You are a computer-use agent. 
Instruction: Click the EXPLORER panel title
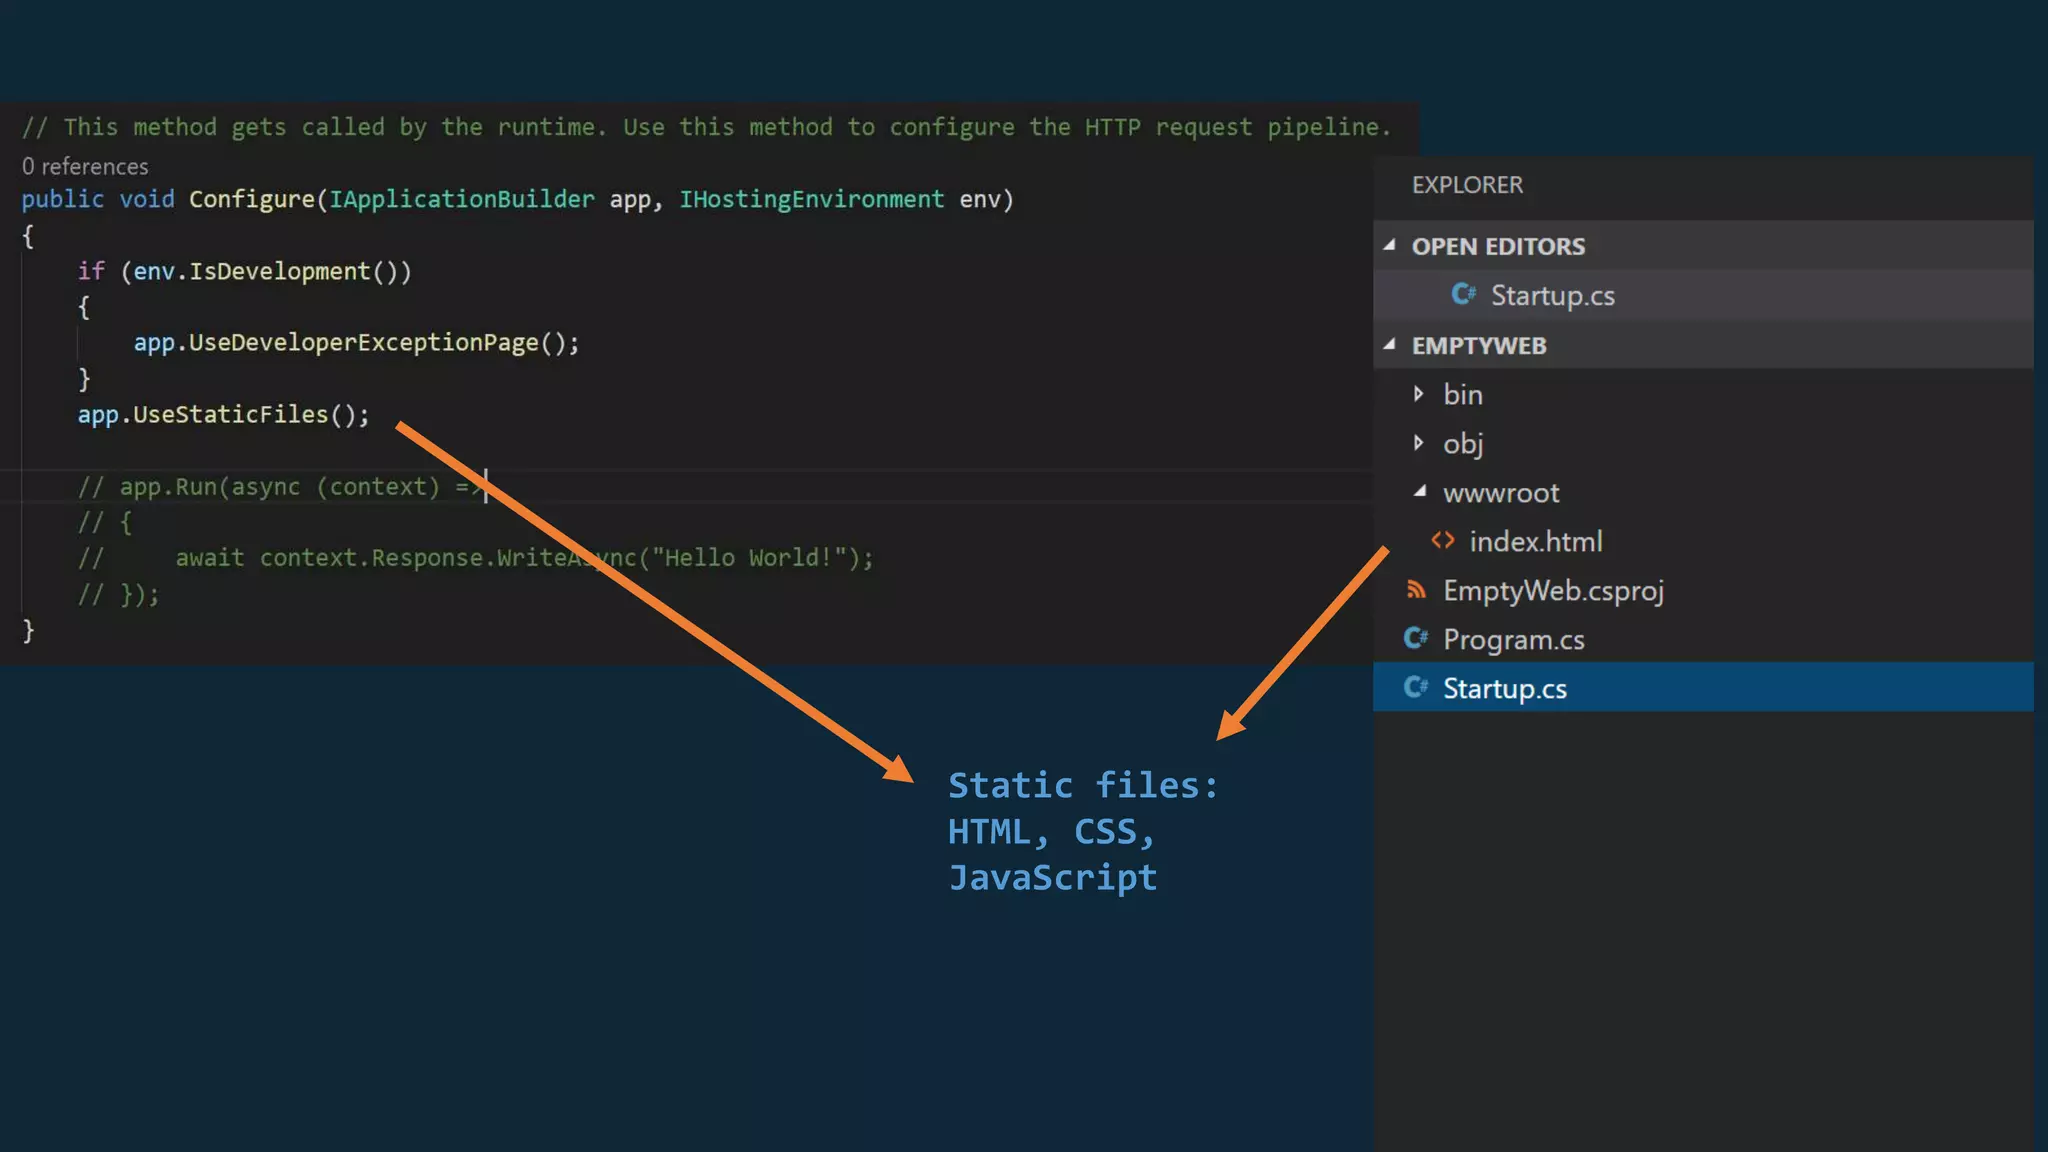point(1467,185)
